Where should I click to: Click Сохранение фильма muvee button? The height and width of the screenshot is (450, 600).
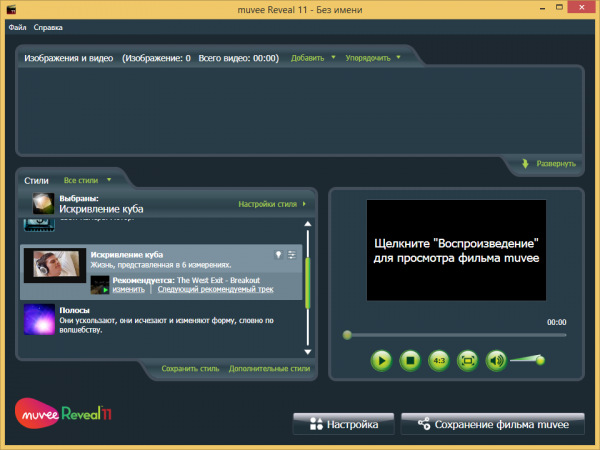493,424
